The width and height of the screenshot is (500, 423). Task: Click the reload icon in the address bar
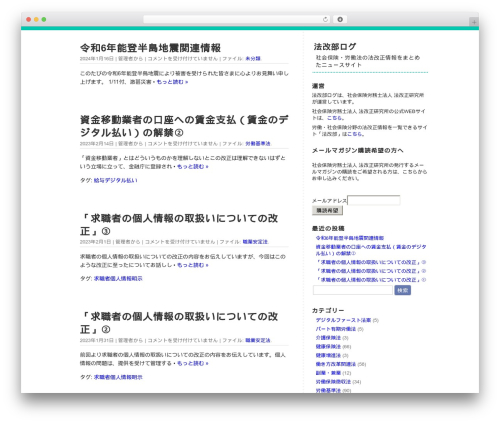[x=325, y=19]
